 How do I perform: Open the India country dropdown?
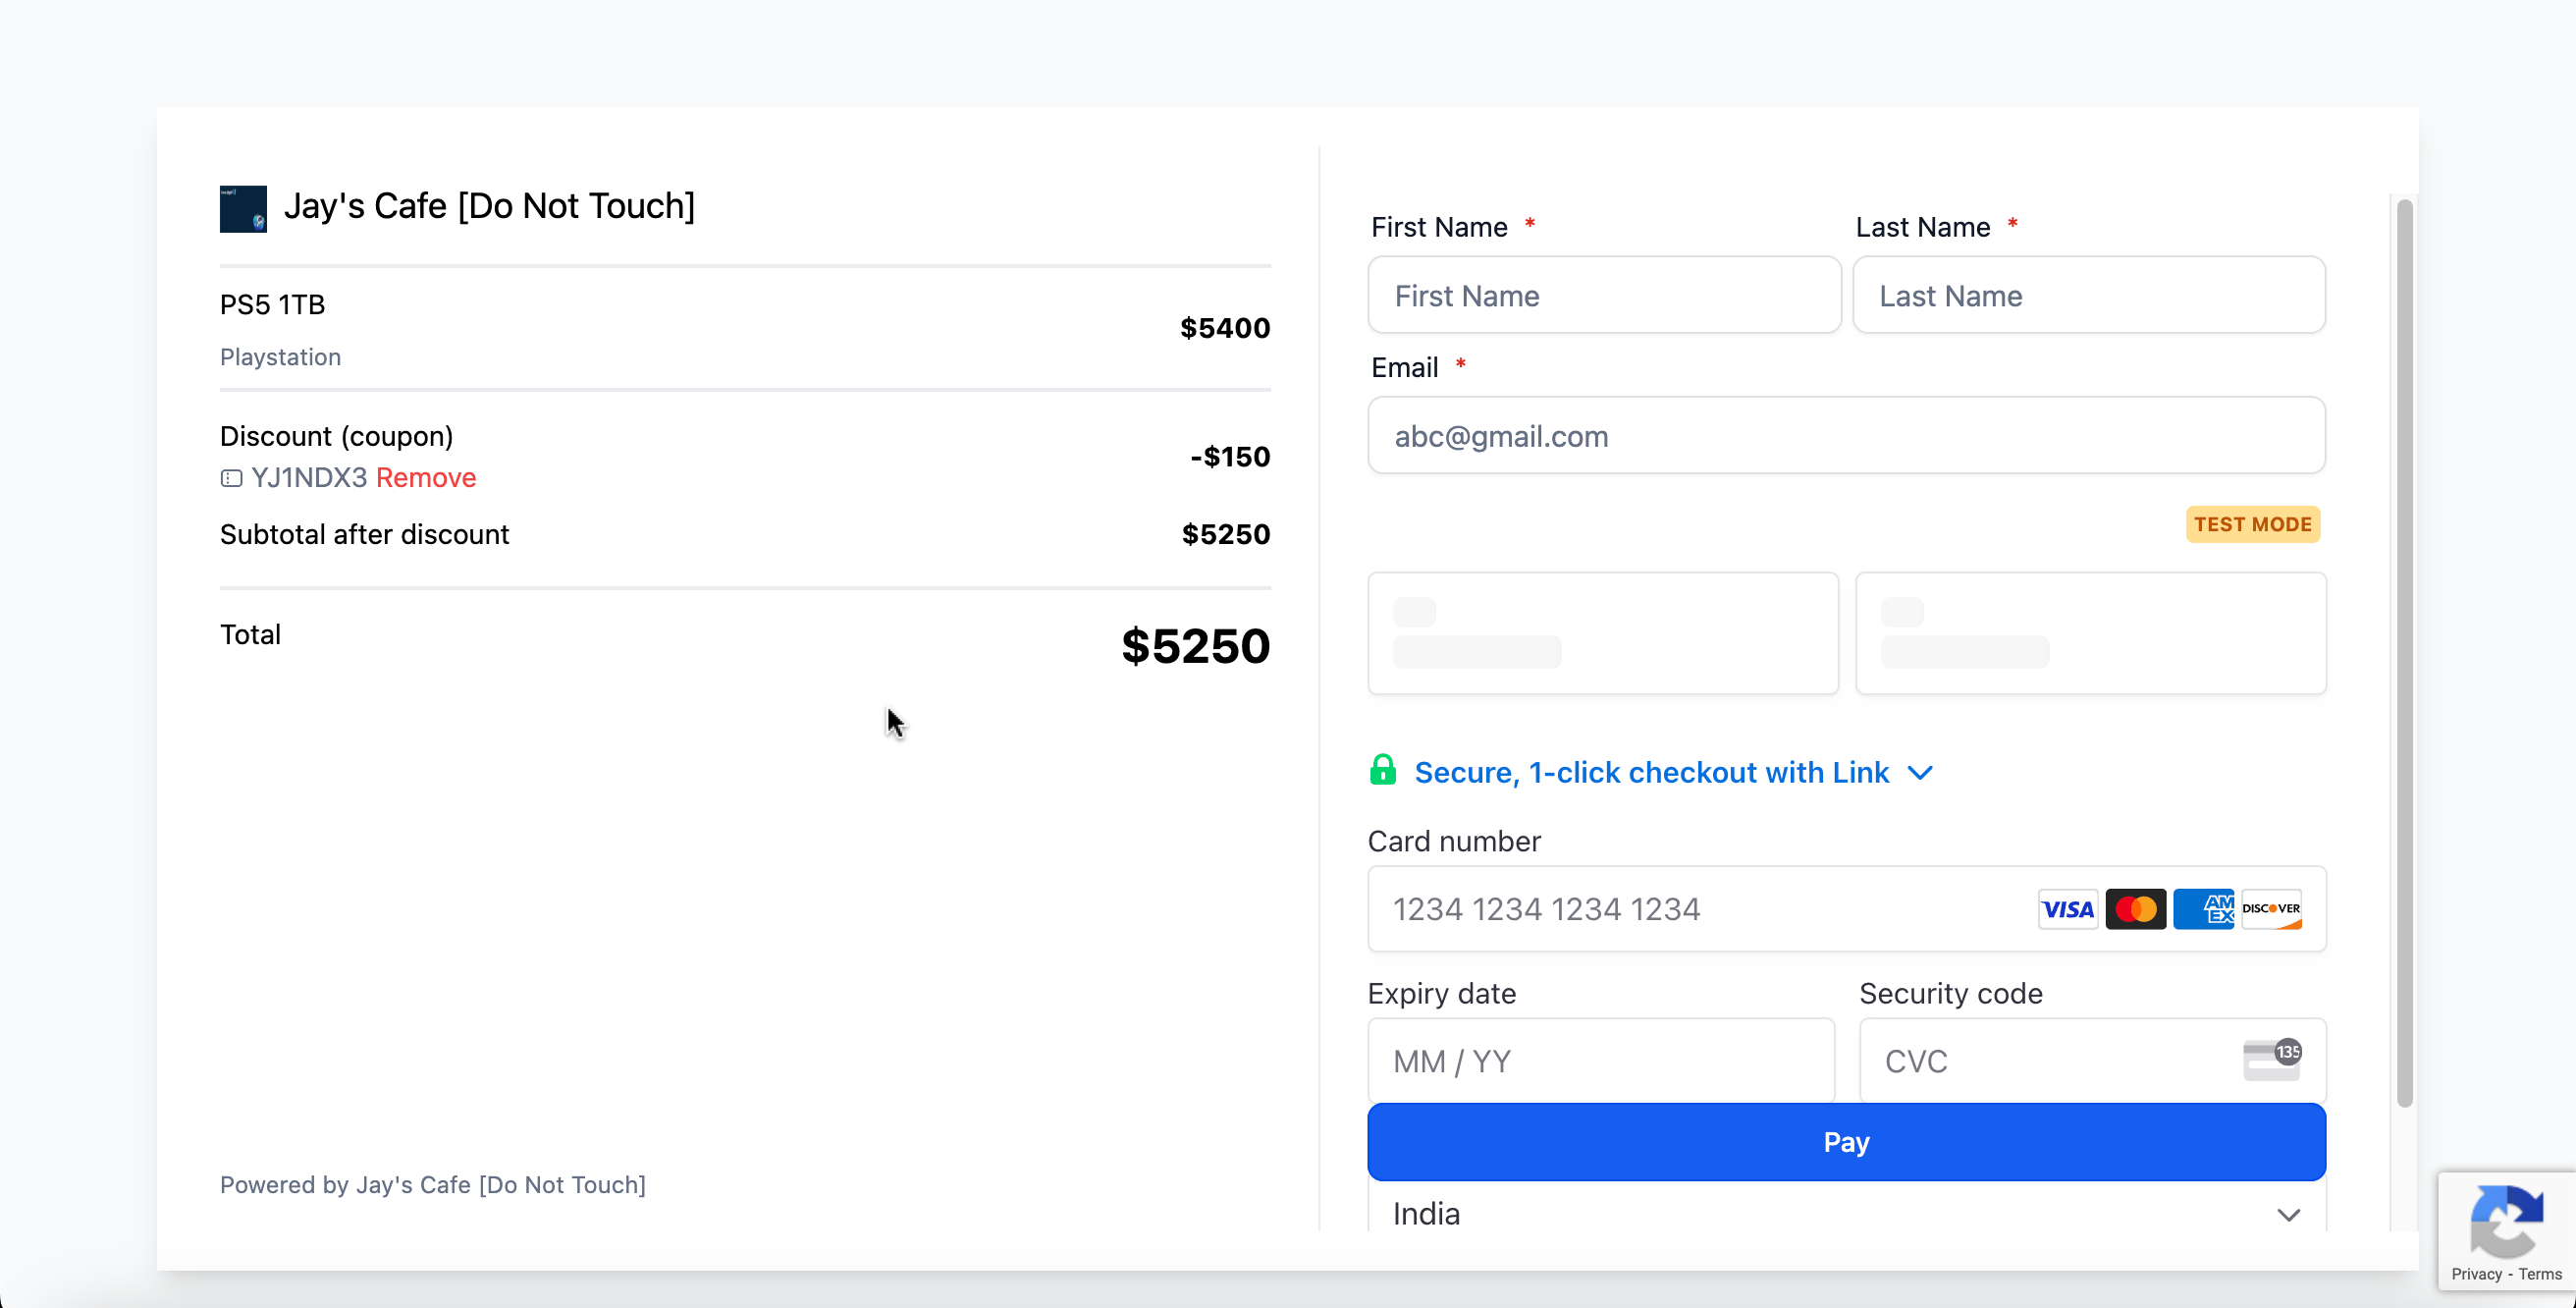click(1846, 1214)
